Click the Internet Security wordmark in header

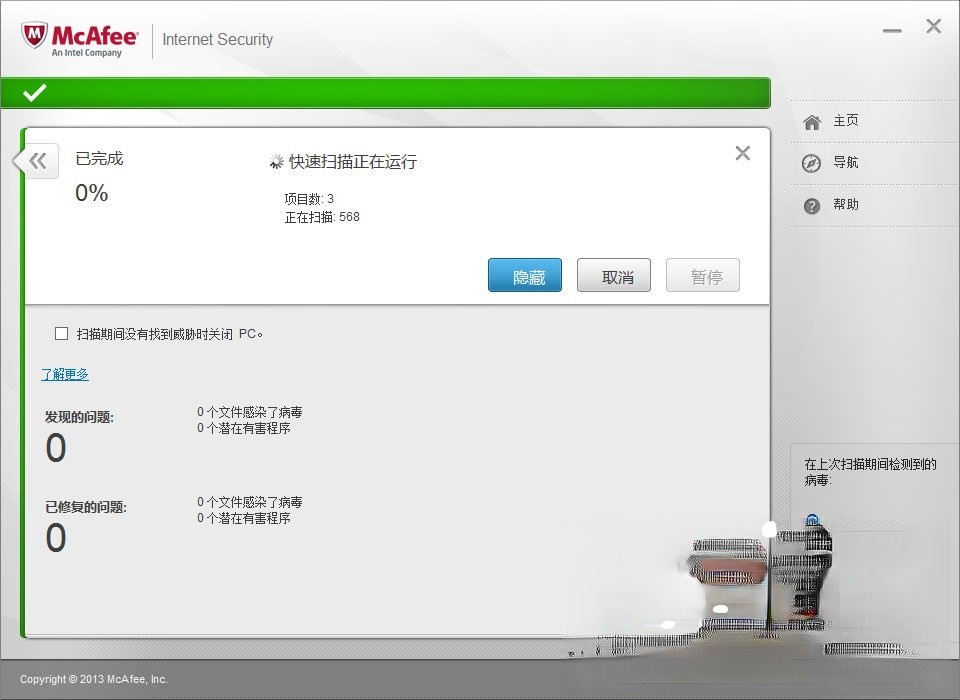tap(217, 40)
